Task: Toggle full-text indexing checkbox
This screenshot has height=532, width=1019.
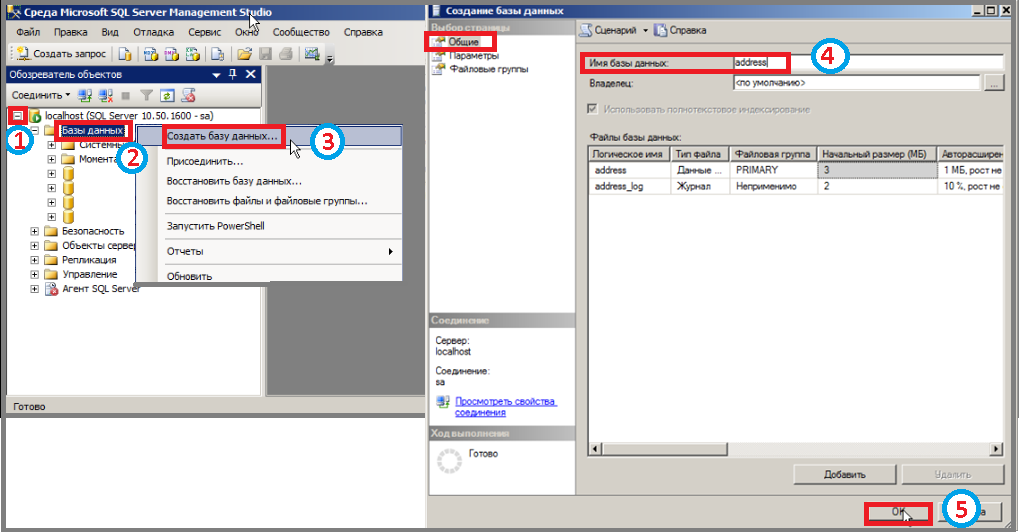Action: point(592,109)
